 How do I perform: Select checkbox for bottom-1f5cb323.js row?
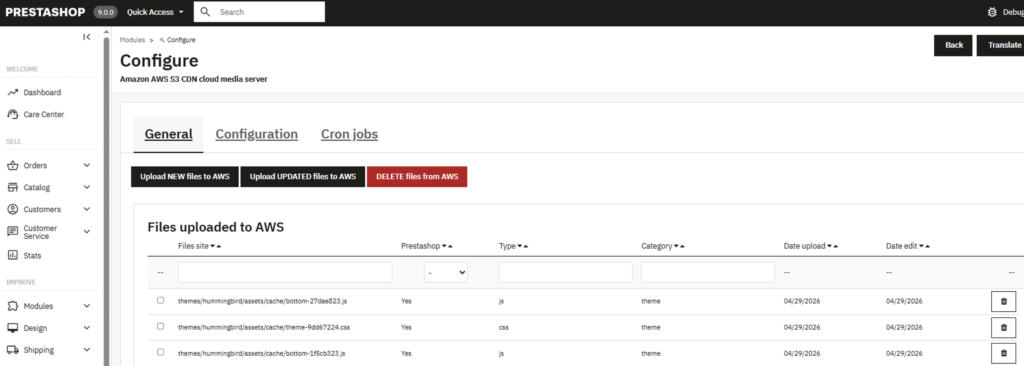click(x=161, y=352)
